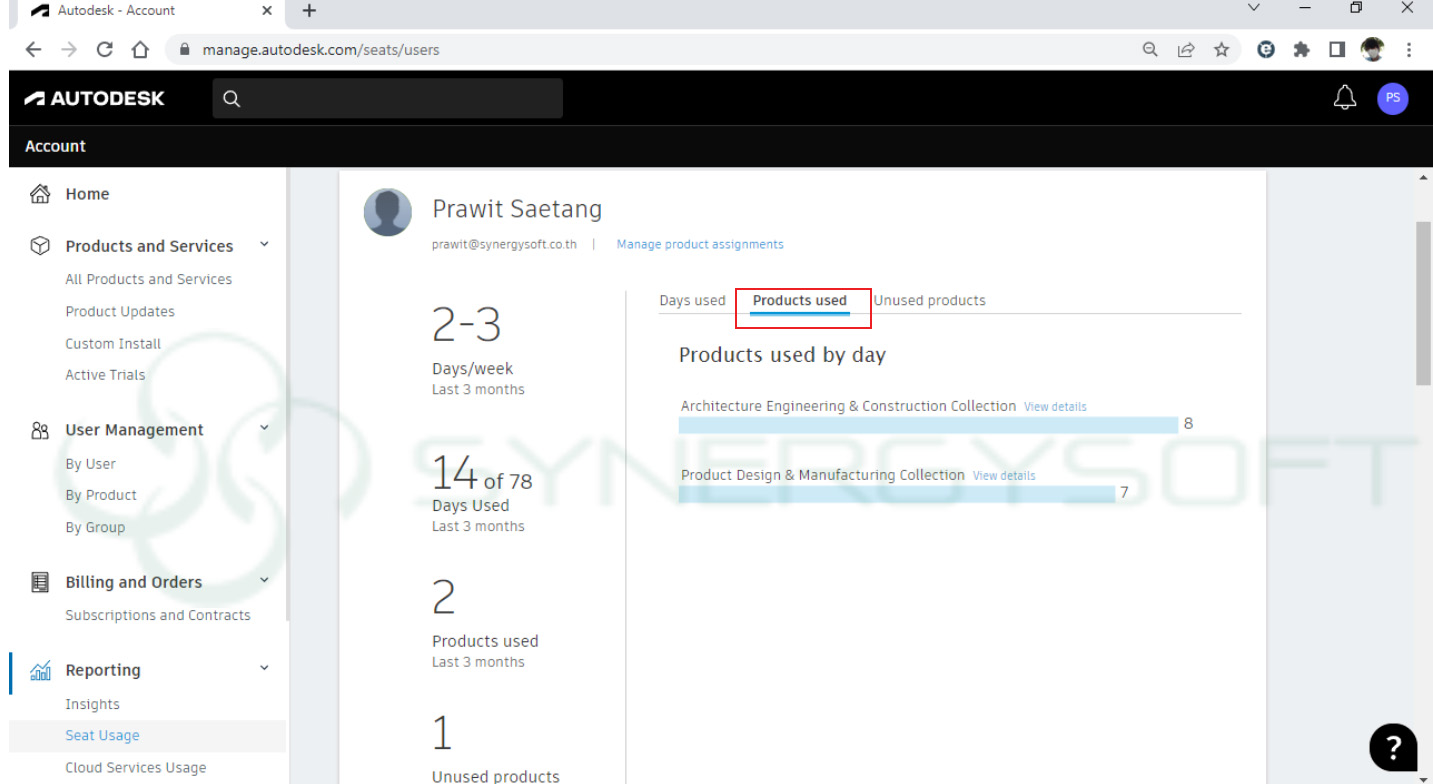Click the Manage product assignments link
1433x784 pixels.
700,244
